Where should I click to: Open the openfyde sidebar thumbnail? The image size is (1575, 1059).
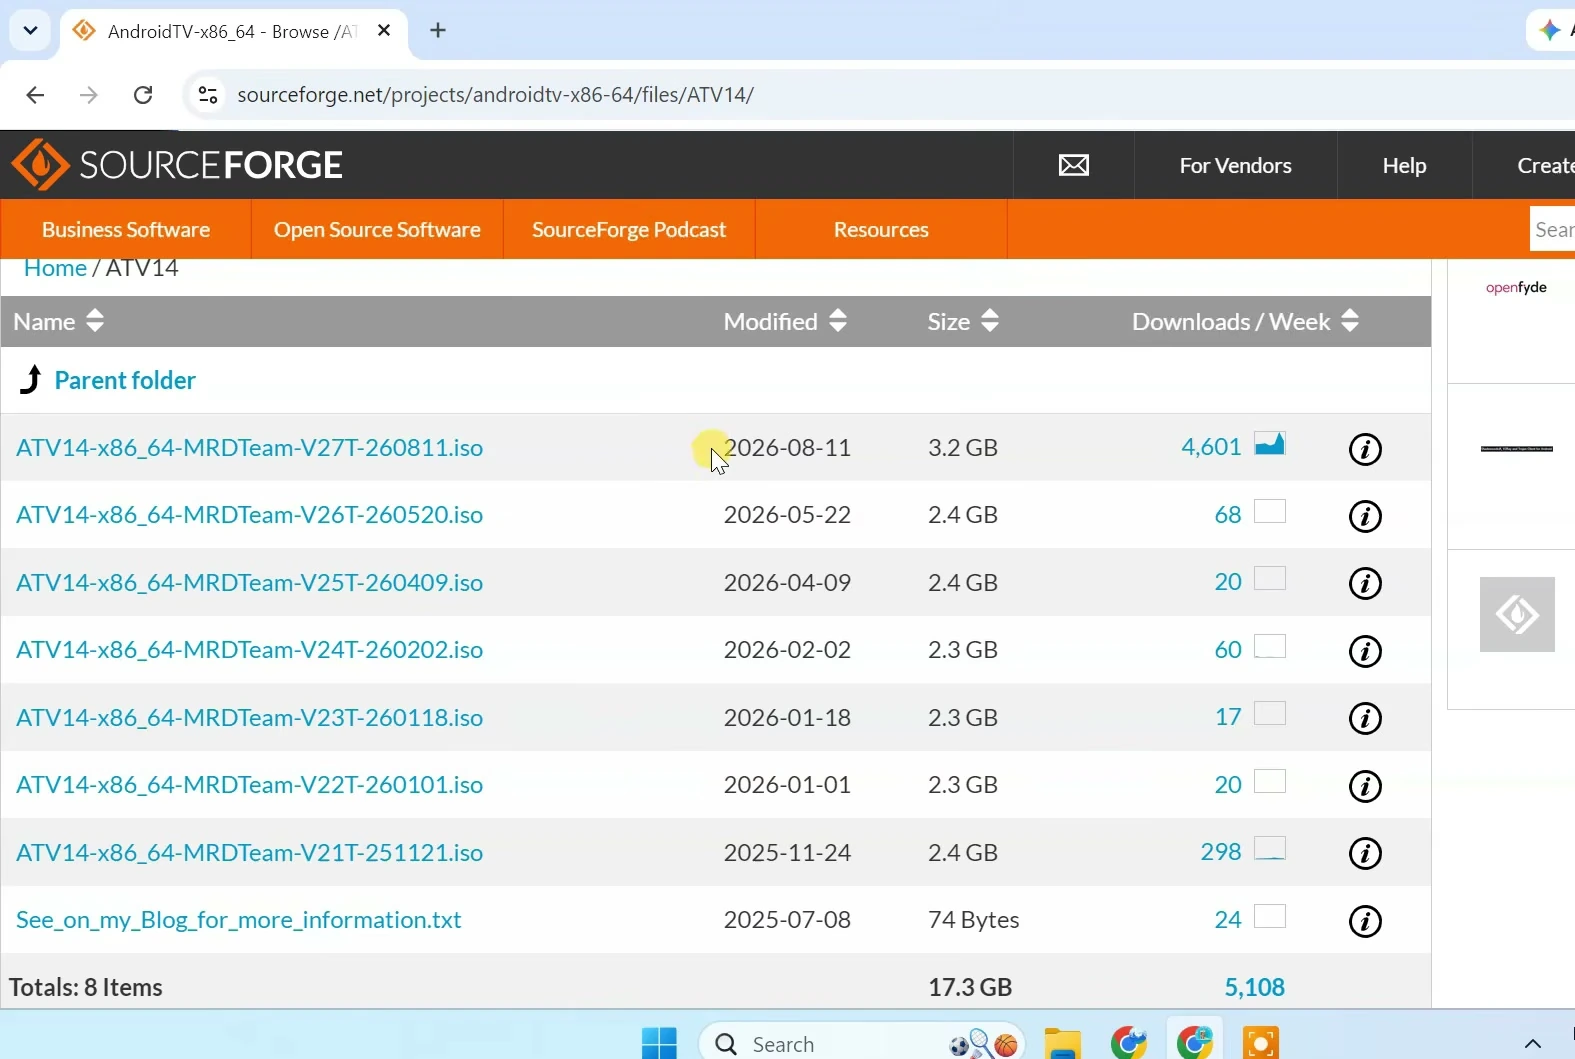(x=1516, y=288)
